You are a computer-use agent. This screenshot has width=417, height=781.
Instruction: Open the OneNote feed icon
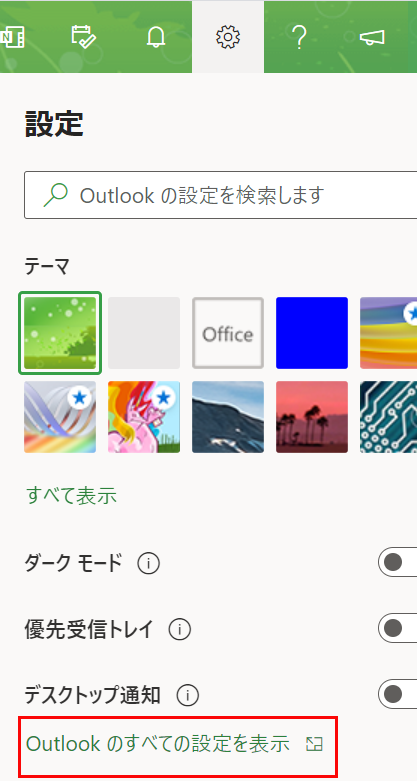[x=12, y=37]
